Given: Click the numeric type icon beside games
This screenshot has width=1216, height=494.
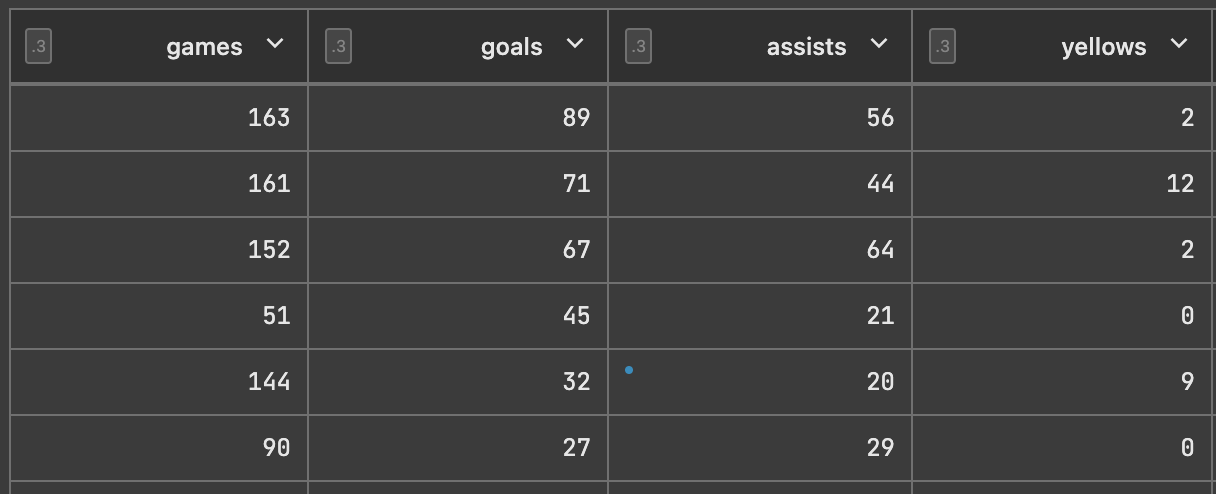Looking at the screenshot, I should [38, 46].
